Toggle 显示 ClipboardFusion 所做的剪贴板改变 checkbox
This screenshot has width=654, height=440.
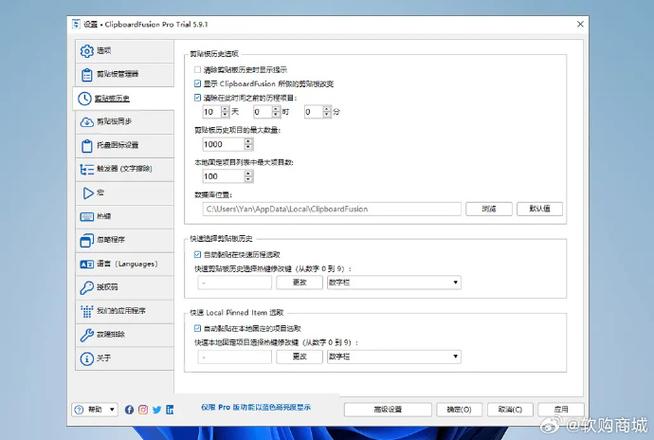(x=198, y=84)
